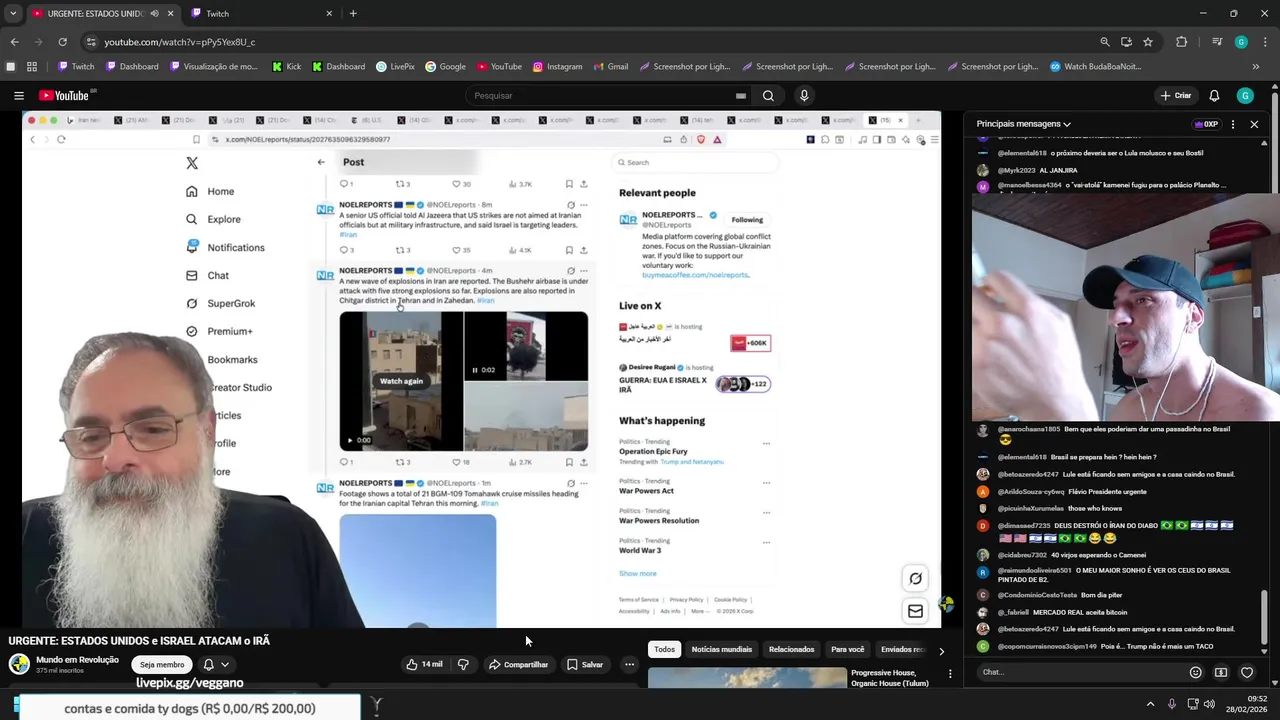Open more actions ellipsis under video
Viewport: 1280px width, 720px height.
pyautogui.click(x=629, y=664)
